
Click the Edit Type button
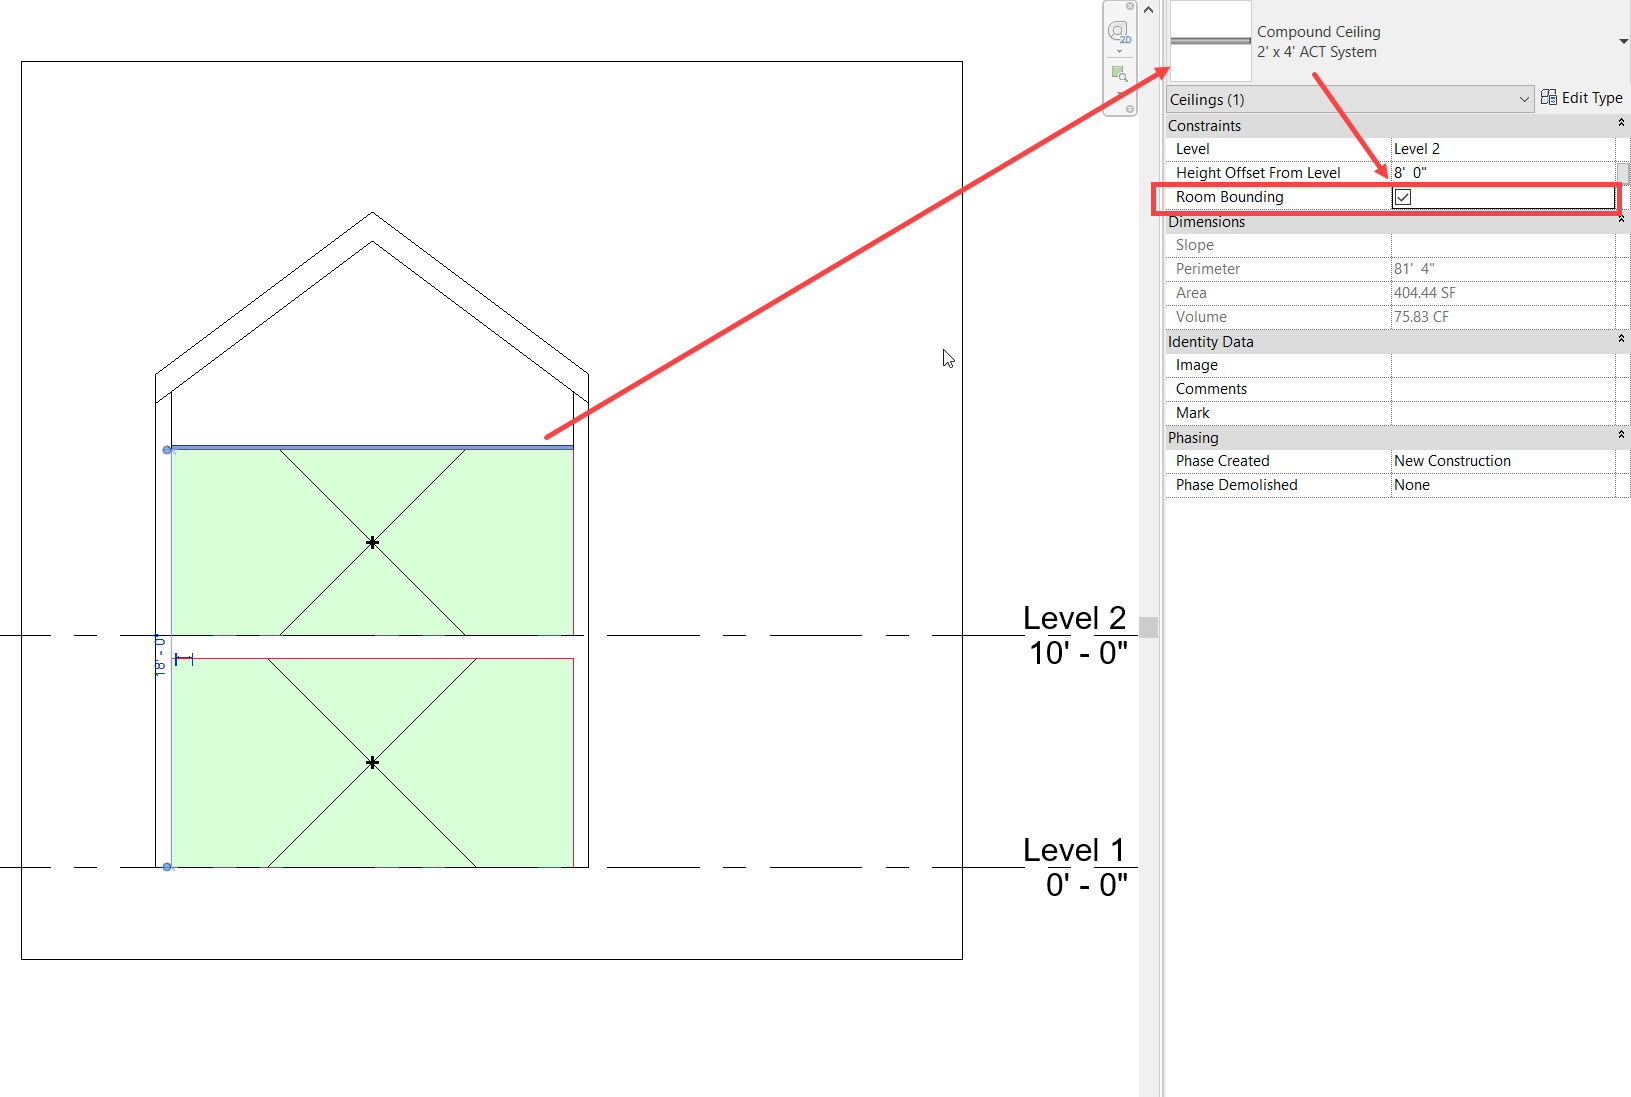[x=1581, y=98]
